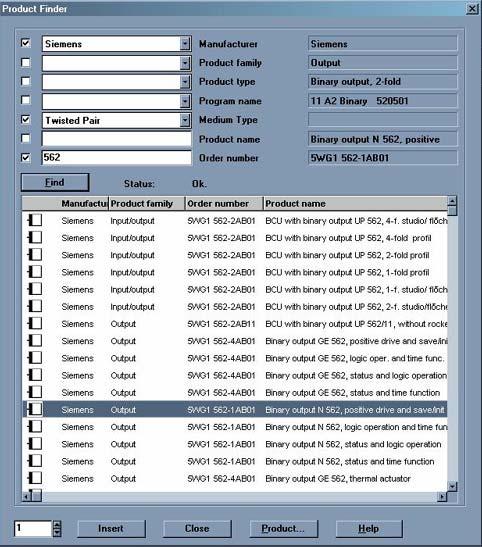Click the Product name filter text field

point(116,139)
